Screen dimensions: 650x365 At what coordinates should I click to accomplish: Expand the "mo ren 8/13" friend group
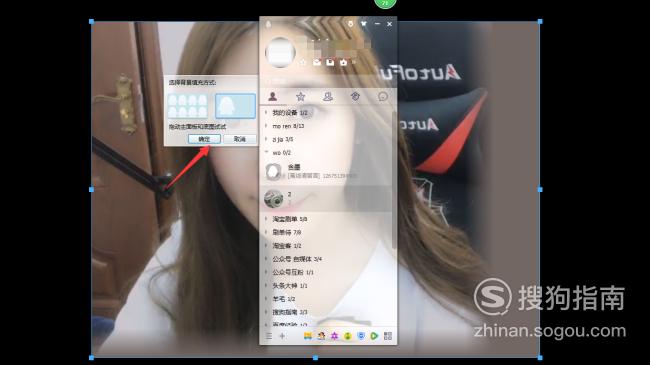click(x=288, y=126)
